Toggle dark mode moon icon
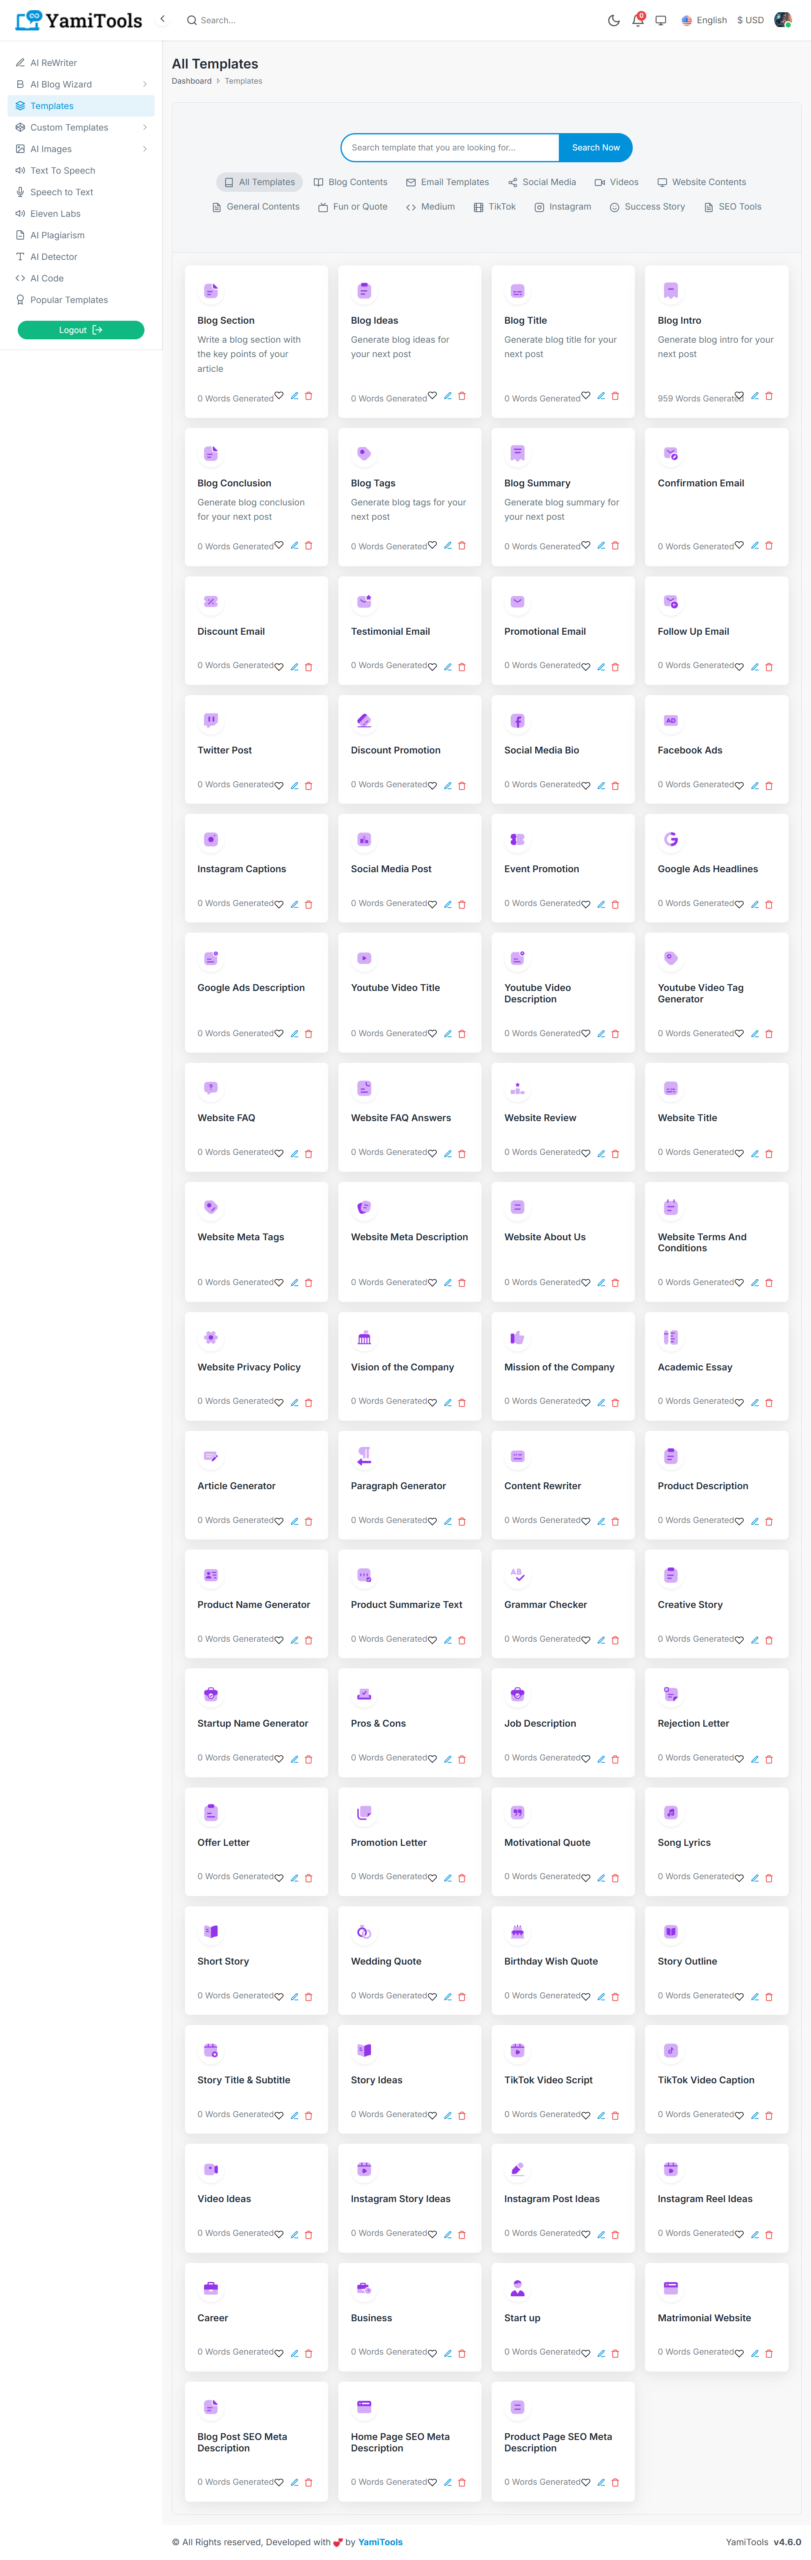This screenshot has width=811, height=2560. [x=614, y=20]
